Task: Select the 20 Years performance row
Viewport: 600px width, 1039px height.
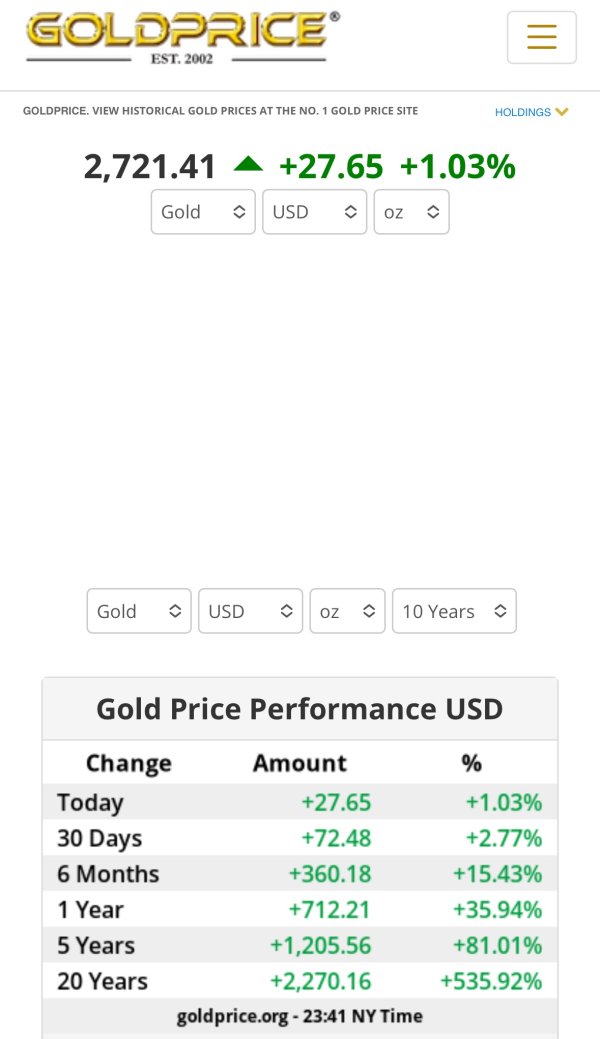Action: click(300, 981)
